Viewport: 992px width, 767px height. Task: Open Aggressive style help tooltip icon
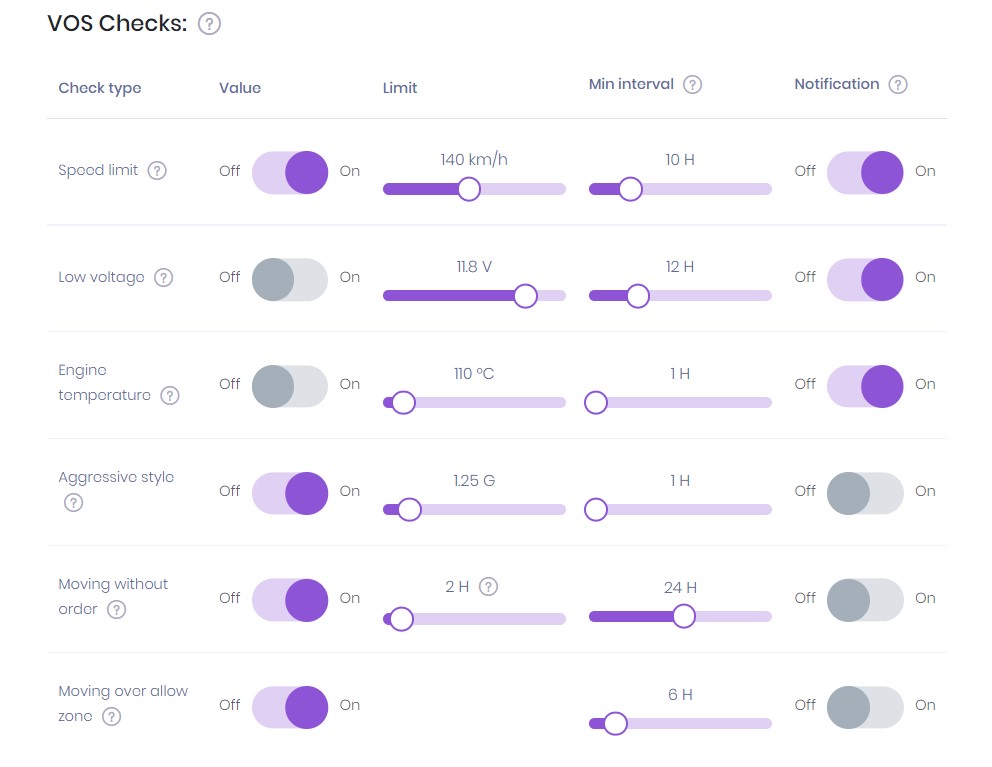[73, 503]
